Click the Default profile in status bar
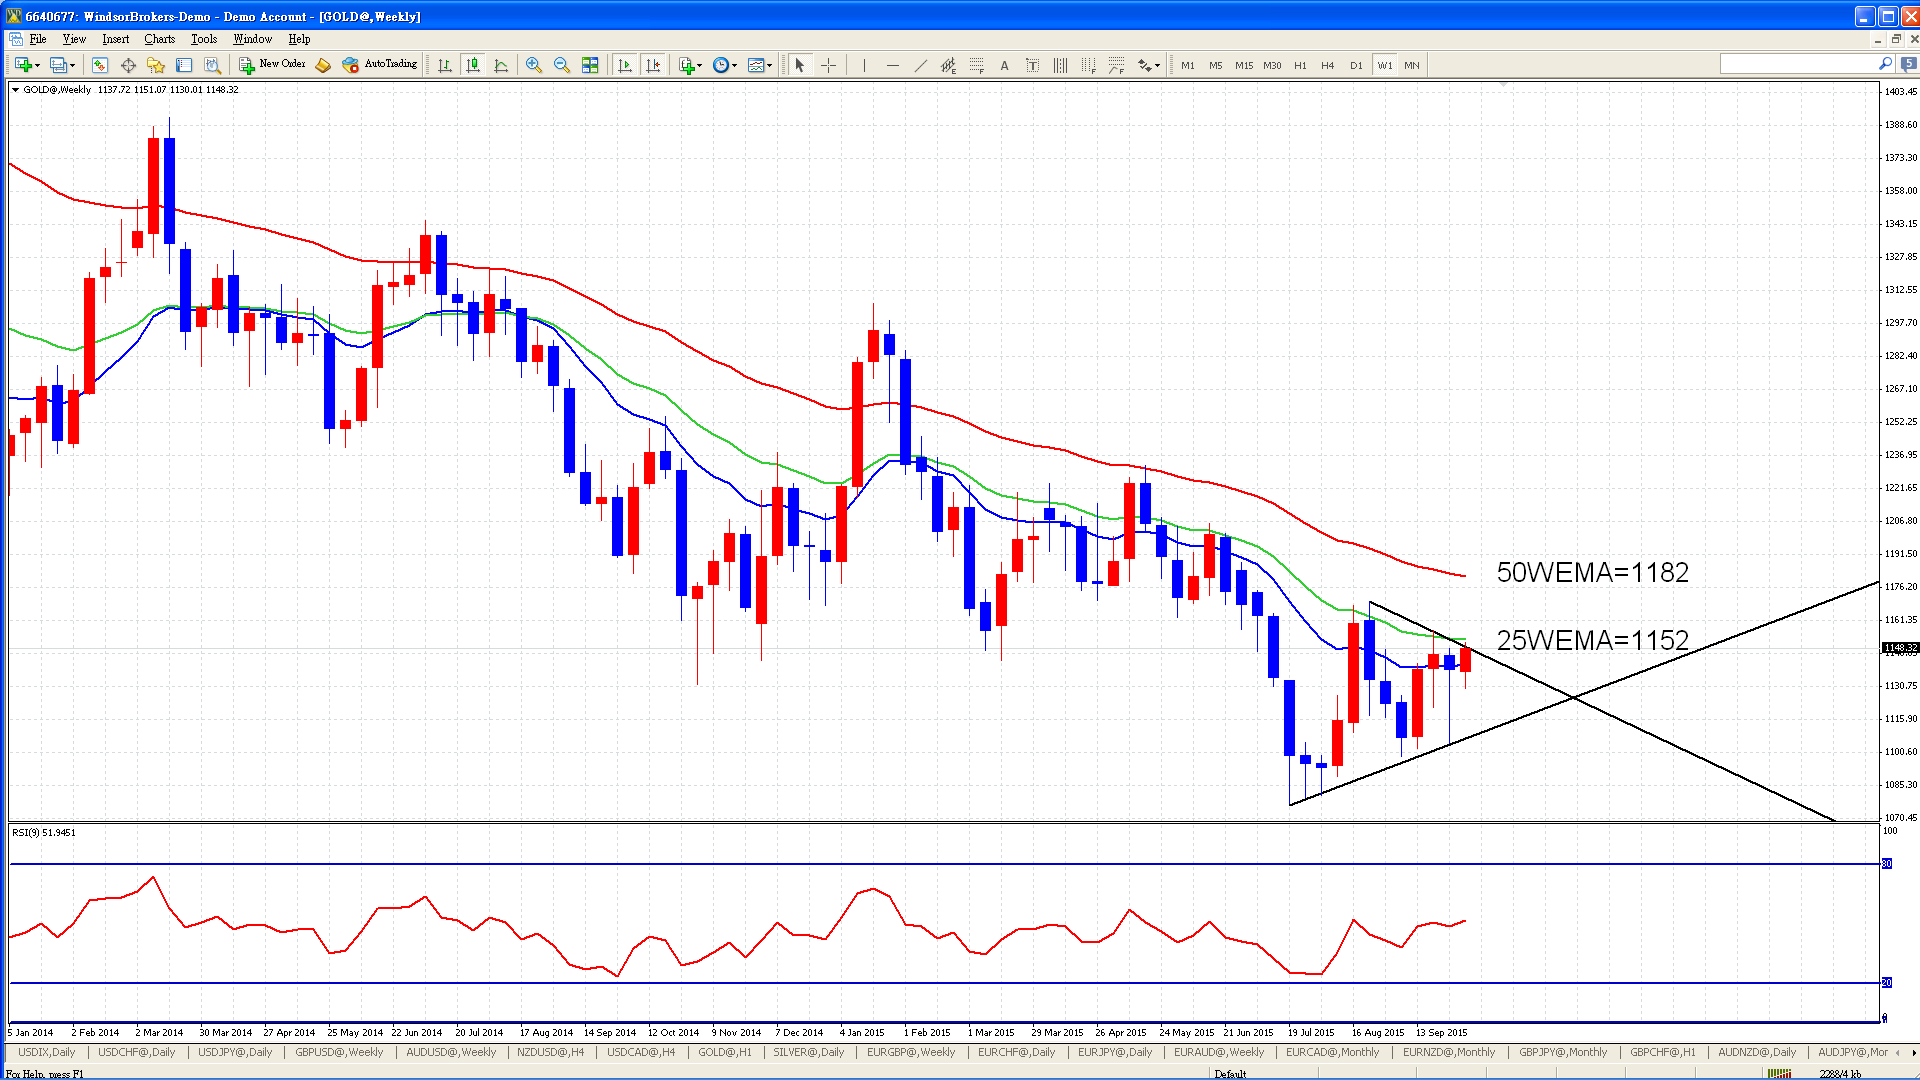The height and width of the screenshot is (1080, 1920). click(1230, 1074)
